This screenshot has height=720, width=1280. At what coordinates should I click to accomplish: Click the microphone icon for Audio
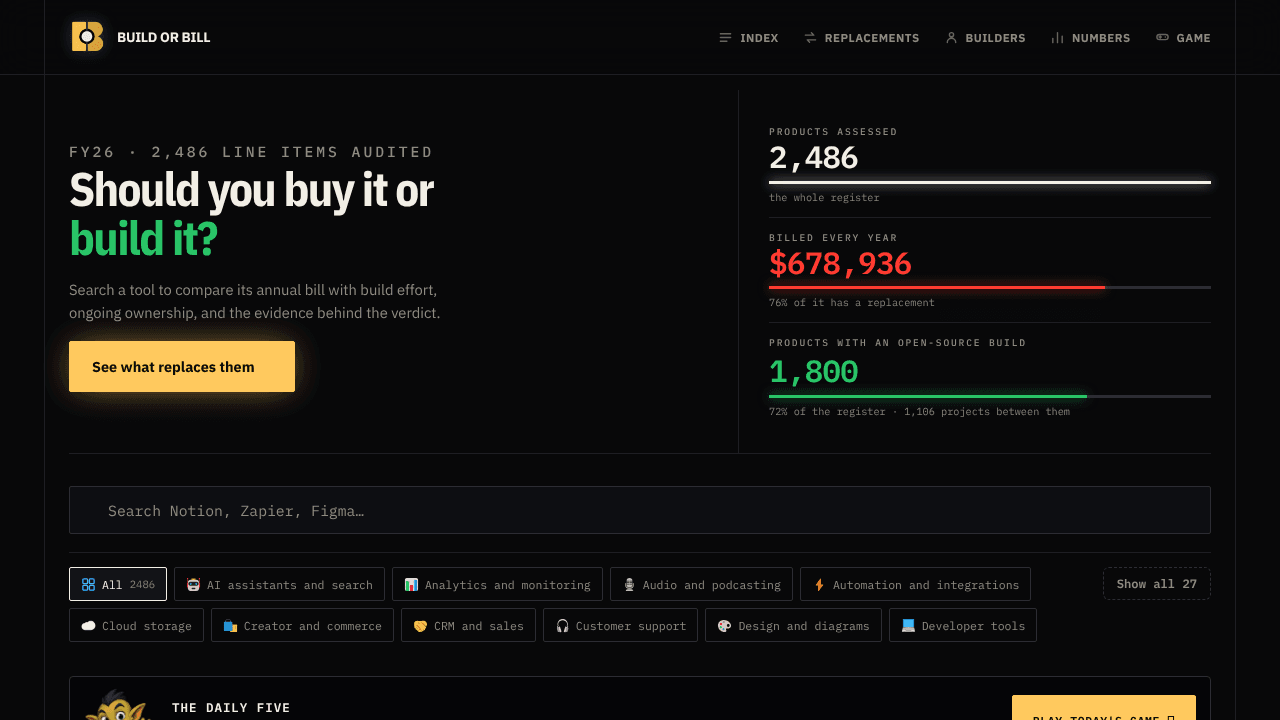pos(629,584)
